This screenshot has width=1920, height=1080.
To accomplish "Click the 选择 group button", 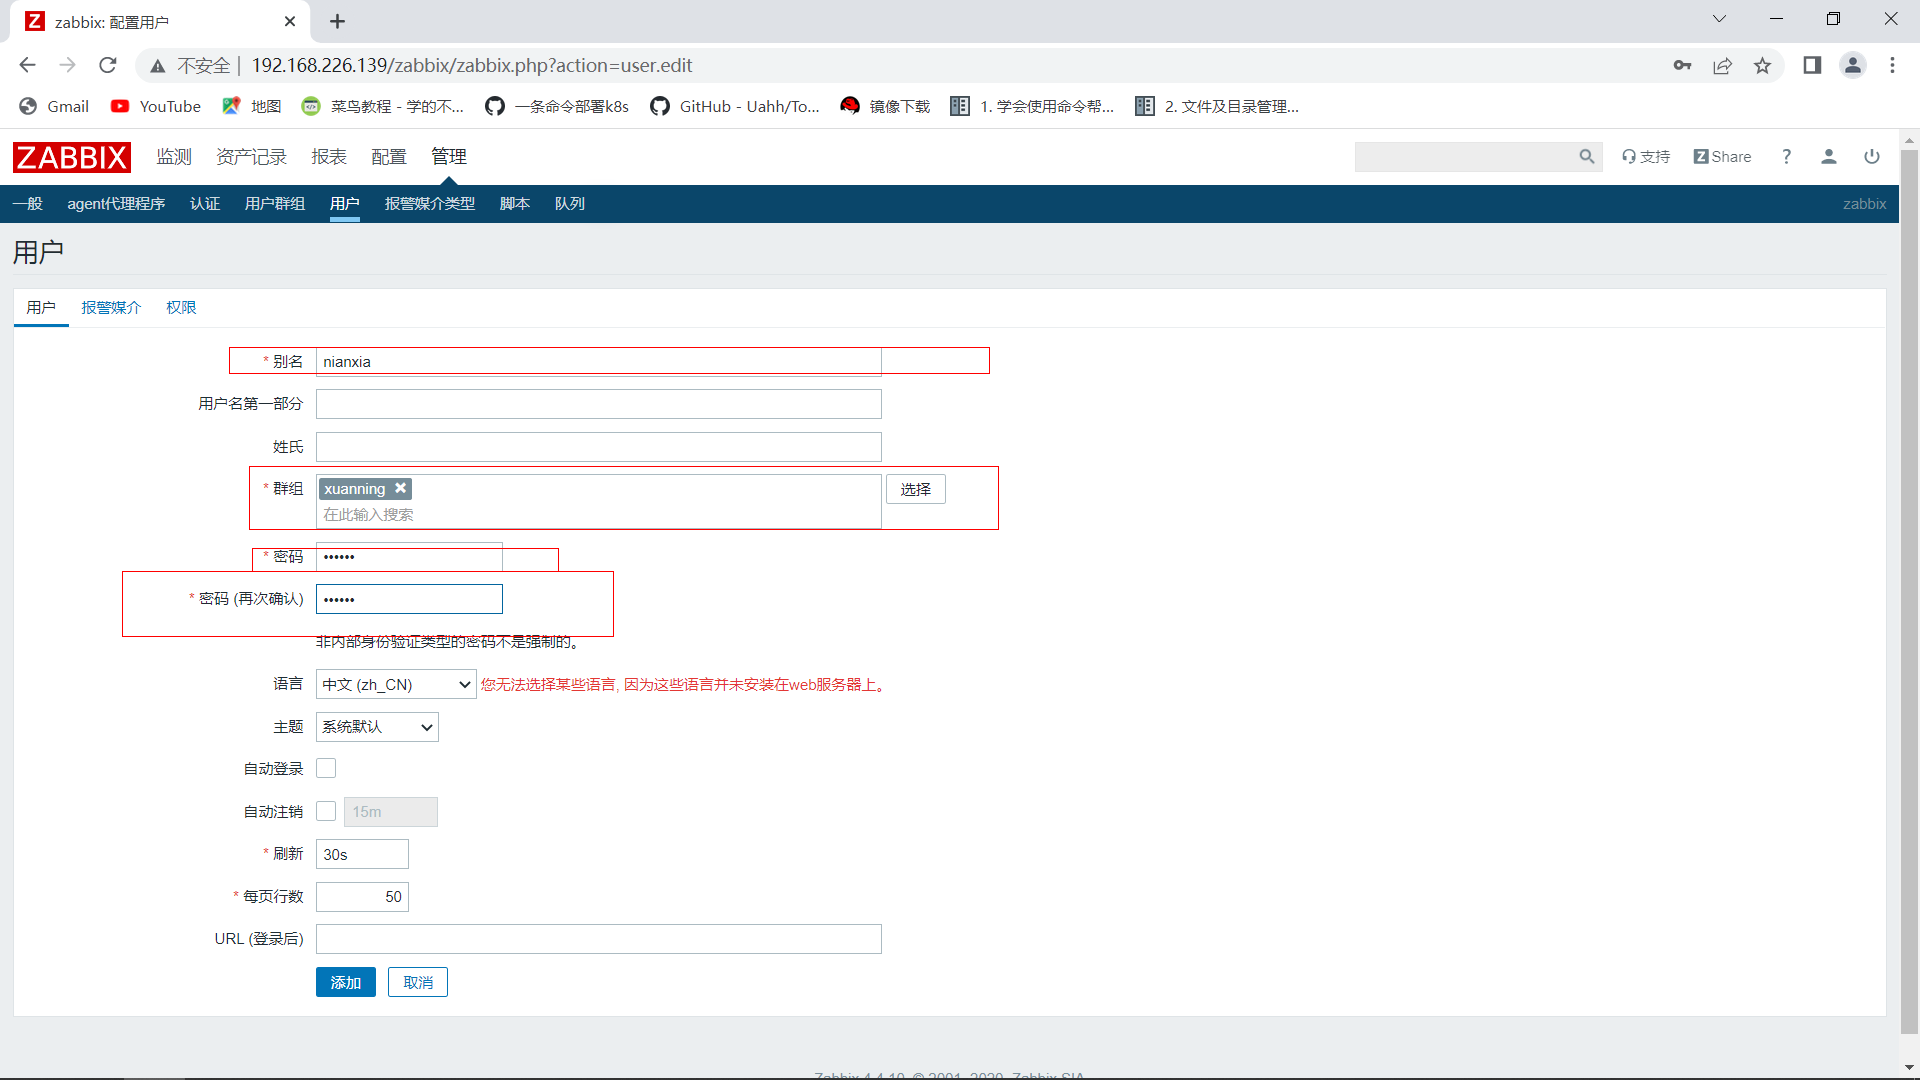I will click(915, 489).
